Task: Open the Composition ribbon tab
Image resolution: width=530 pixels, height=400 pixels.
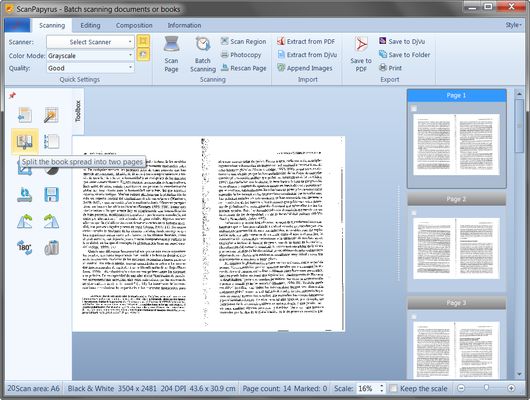Action: click(x=134, y=25)
